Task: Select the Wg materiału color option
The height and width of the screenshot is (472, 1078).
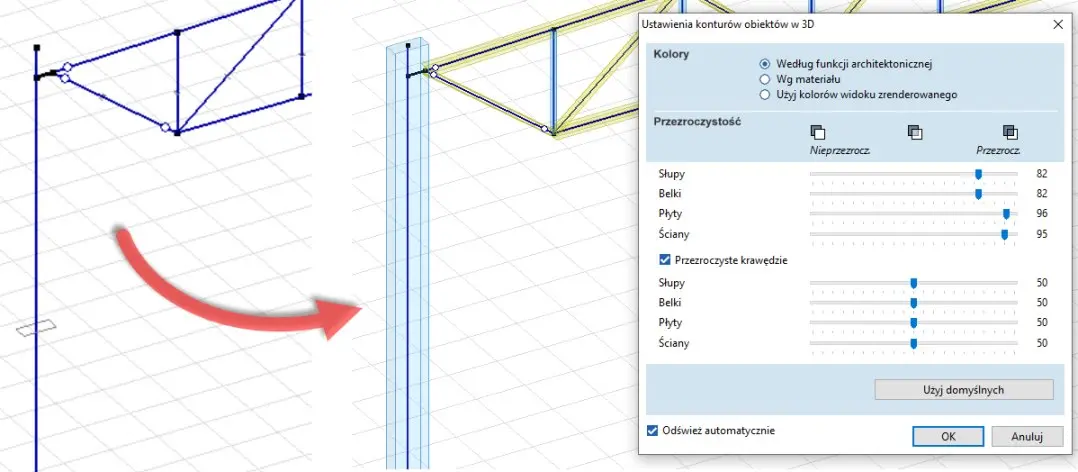Action: coord(765,79)
